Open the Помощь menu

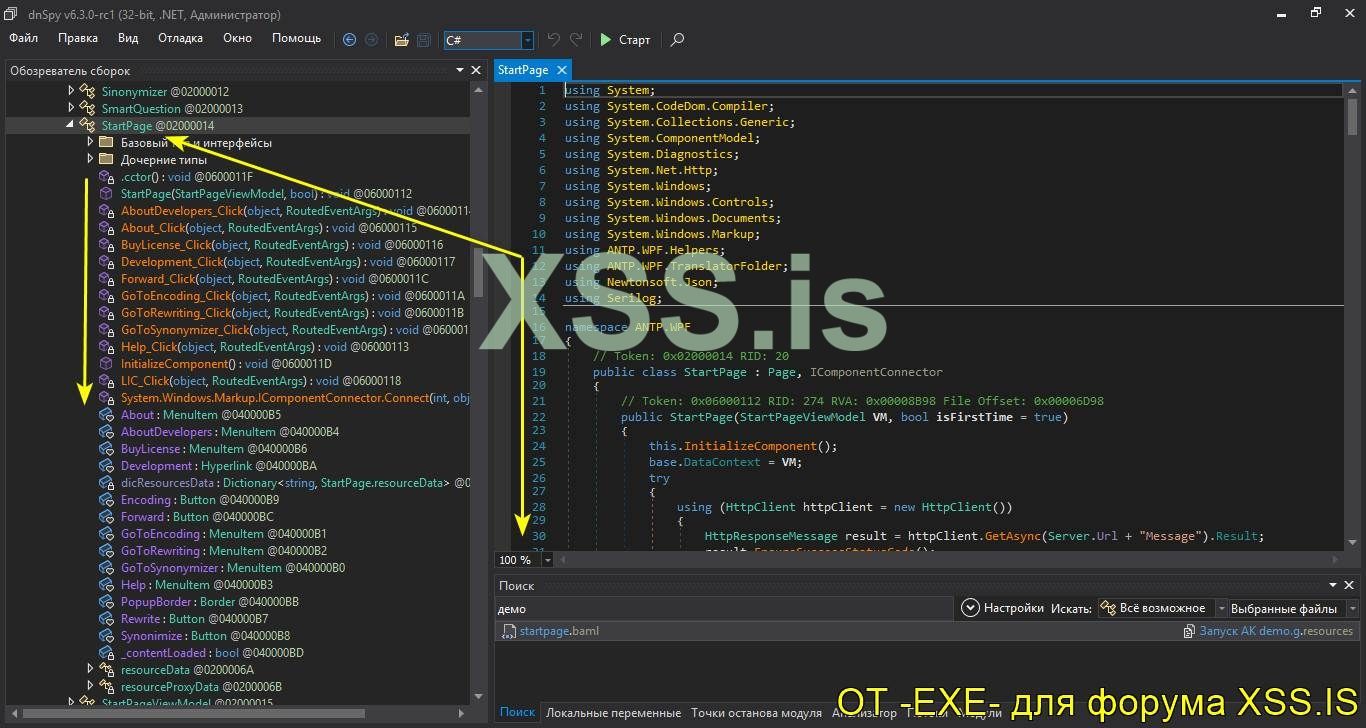click(297, 38)
